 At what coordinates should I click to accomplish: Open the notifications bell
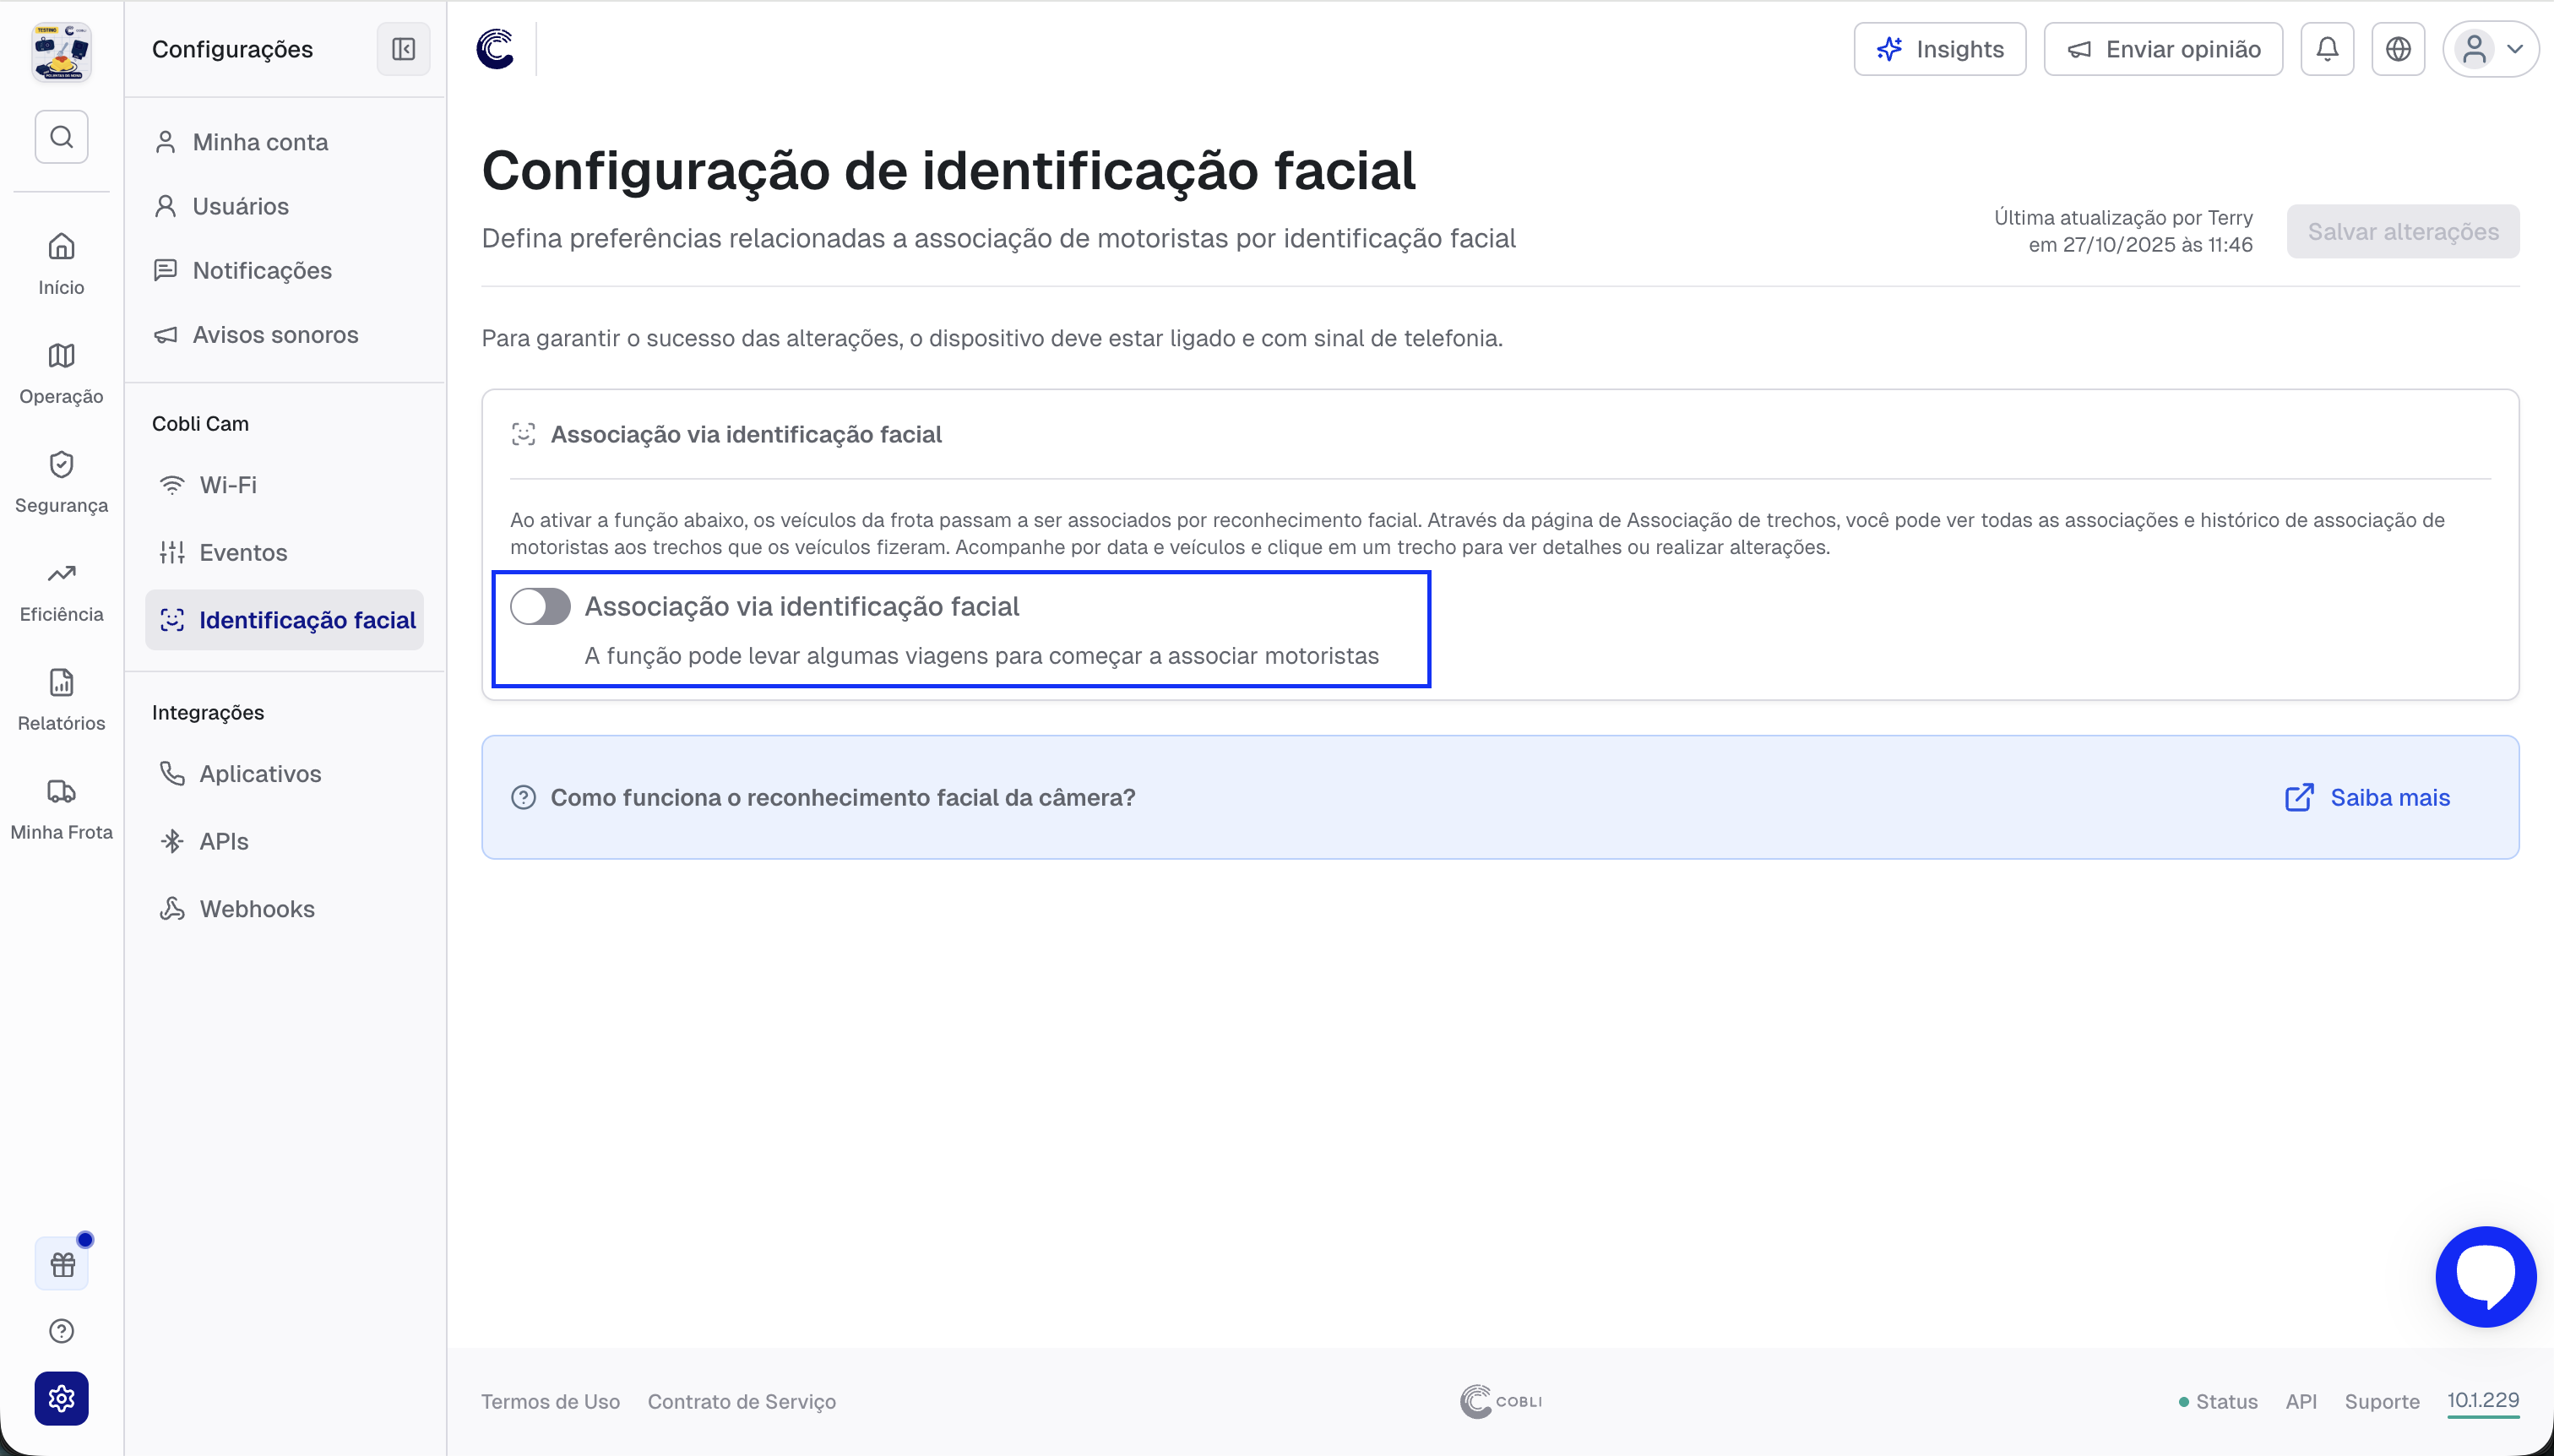click(x=2327, y=49)
